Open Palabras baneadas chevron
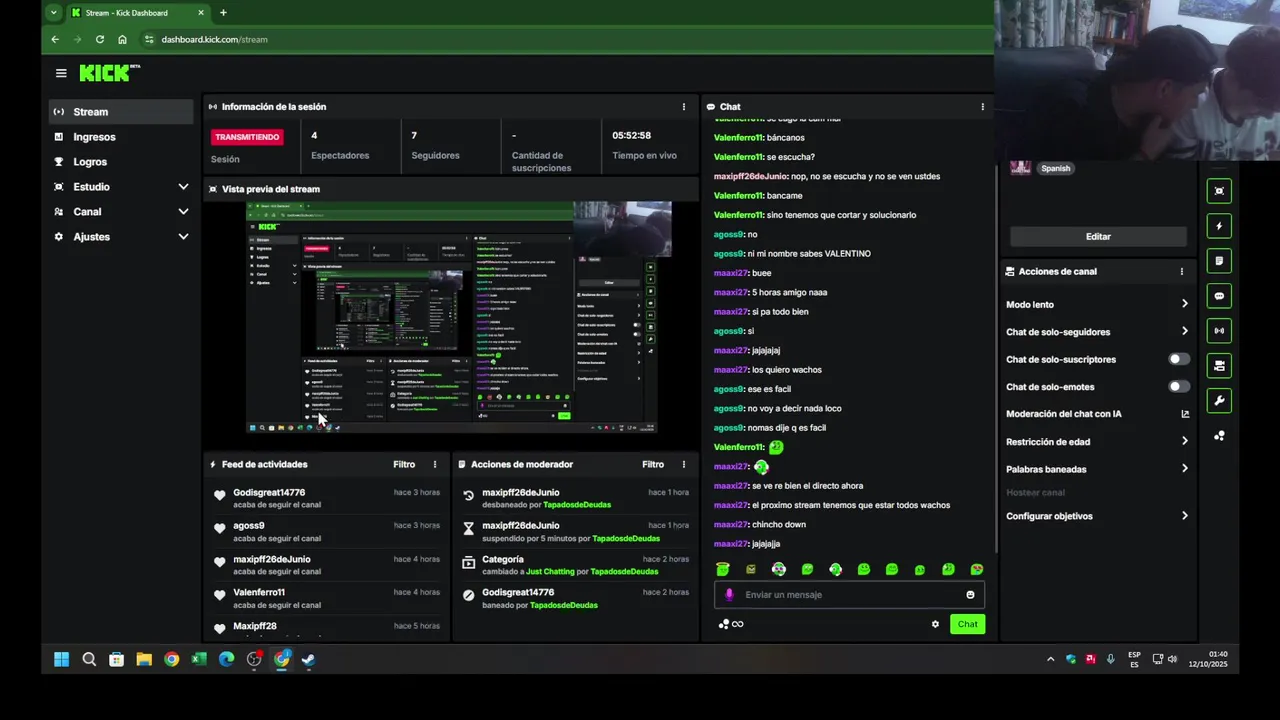This screenshot has height=720, width=1280. pyautogui.click(x=1185, y=469)
